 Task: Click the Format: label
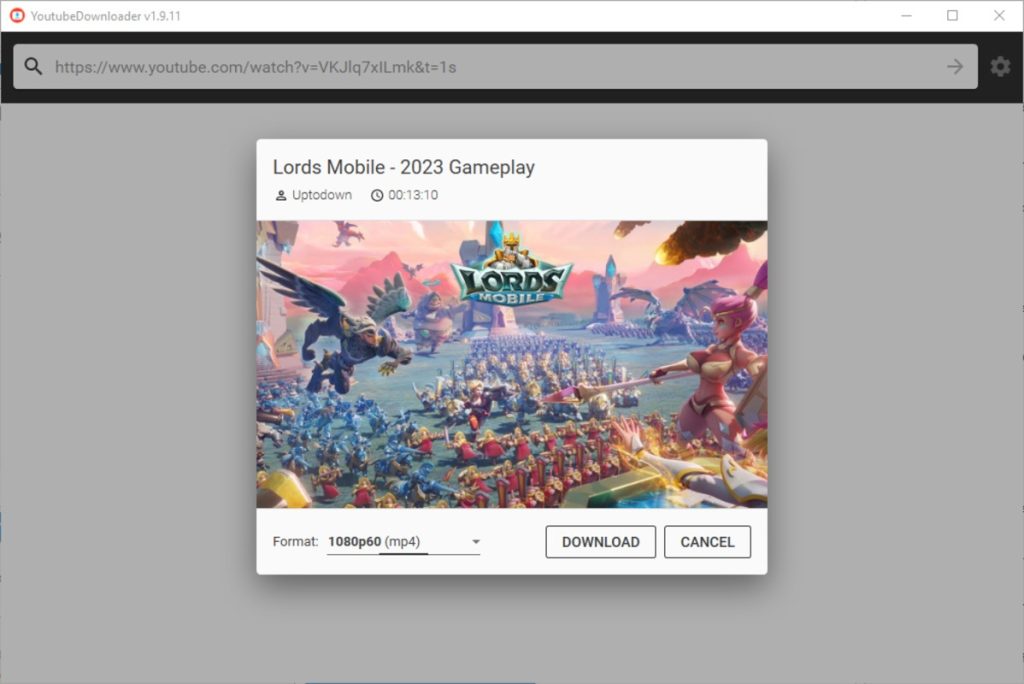[295, 542]
